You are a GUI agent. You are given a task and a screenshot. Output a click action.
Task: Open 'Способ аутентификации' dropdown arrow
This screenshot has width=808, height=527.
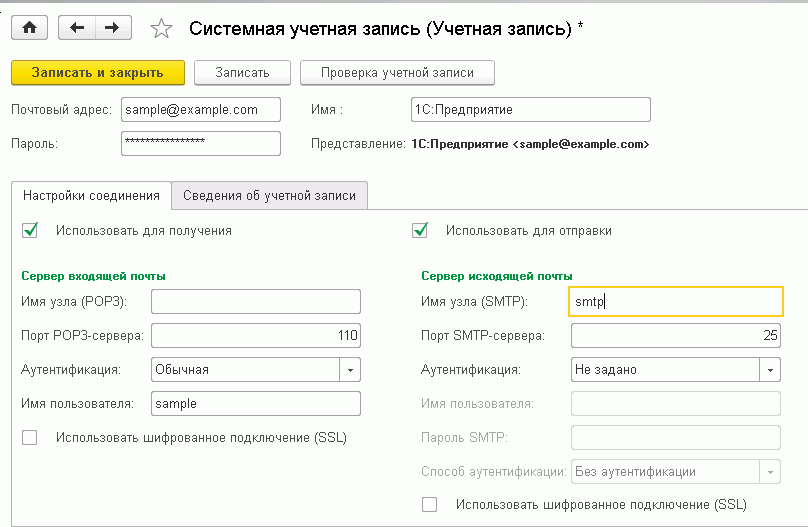point(770,471)
